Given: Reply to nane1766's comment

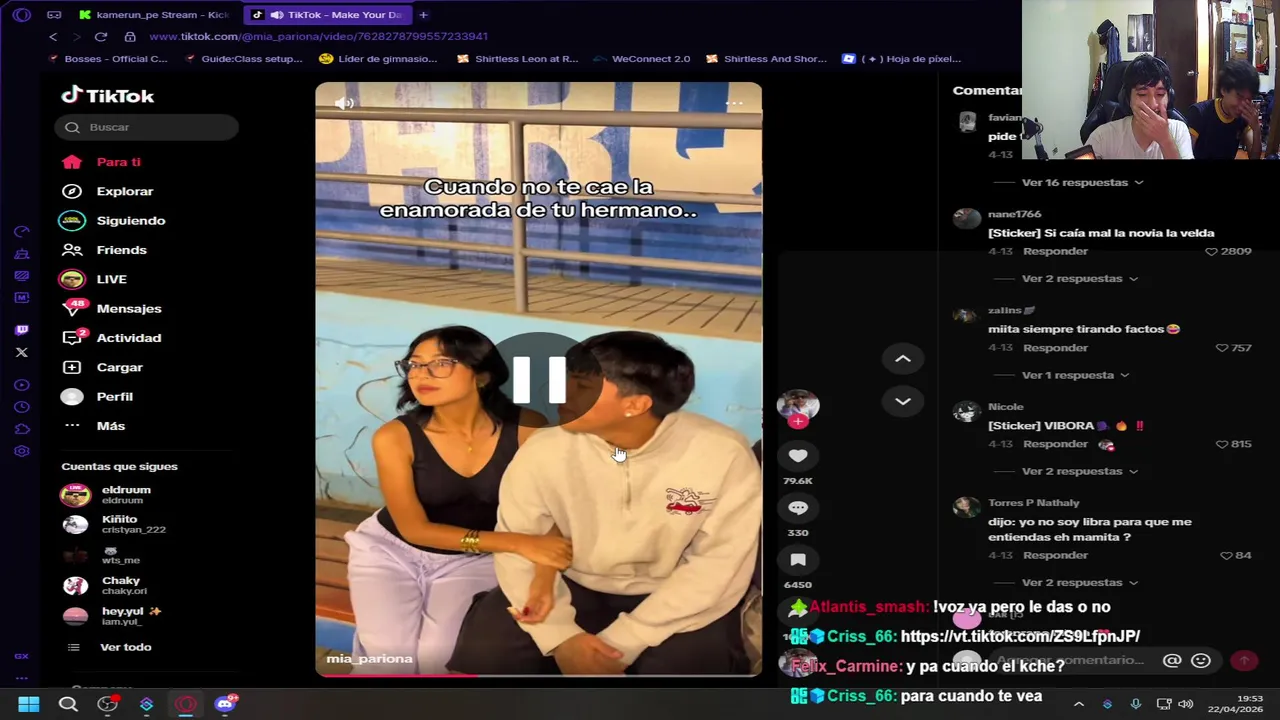Looking at the screenshot, I should 1055,252.
